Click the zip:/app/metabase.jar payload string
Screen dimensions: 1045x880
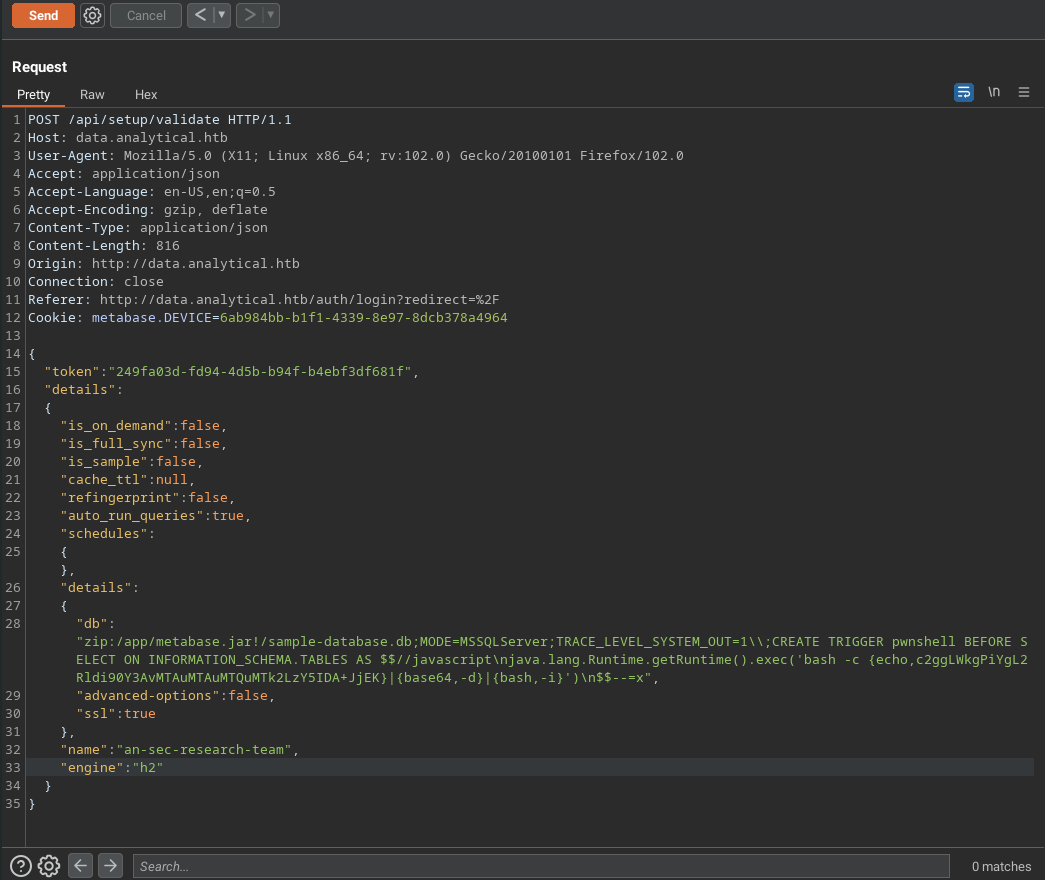tap(552, 659)
